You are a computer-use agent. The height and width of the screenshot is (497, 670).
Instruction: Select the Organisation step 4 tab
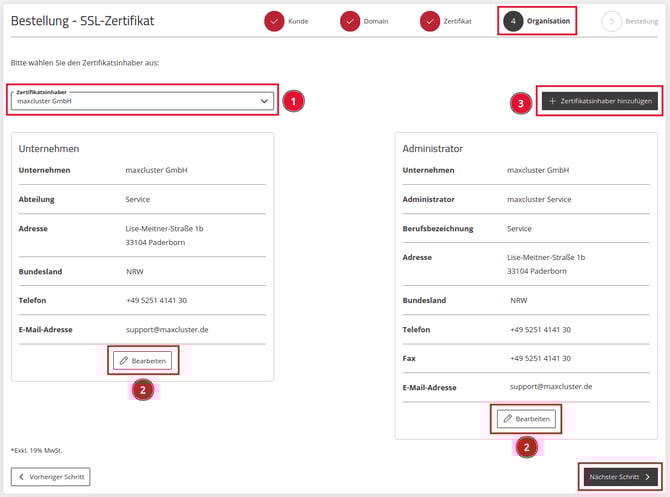point(537,21)
